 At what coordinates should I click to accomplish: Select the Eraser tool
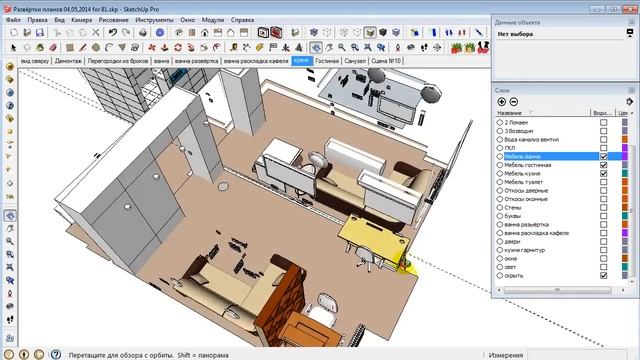pos(53,48)
